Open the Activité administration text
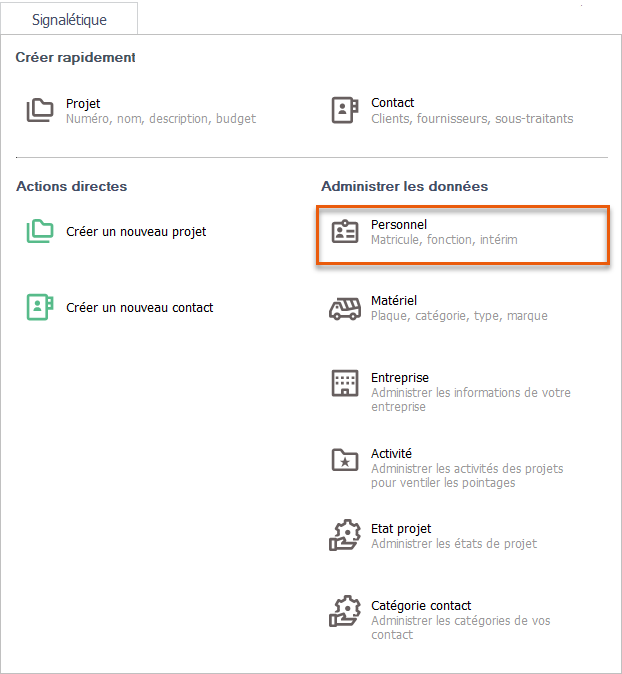Image resolution: width=622 pixels, height=674 pixels. point(391,454)
